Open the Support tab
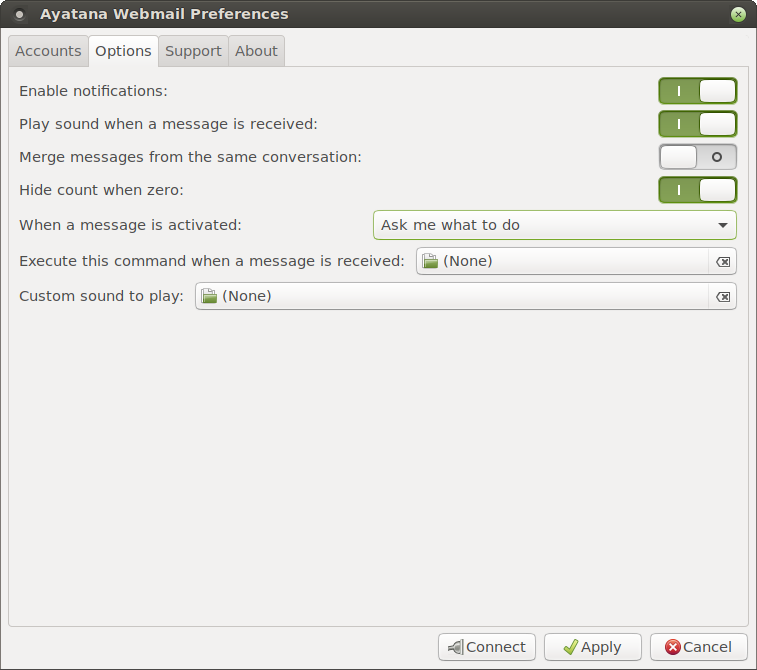The height and width of the screenshot is (670, 757). [x=193, y=51]
